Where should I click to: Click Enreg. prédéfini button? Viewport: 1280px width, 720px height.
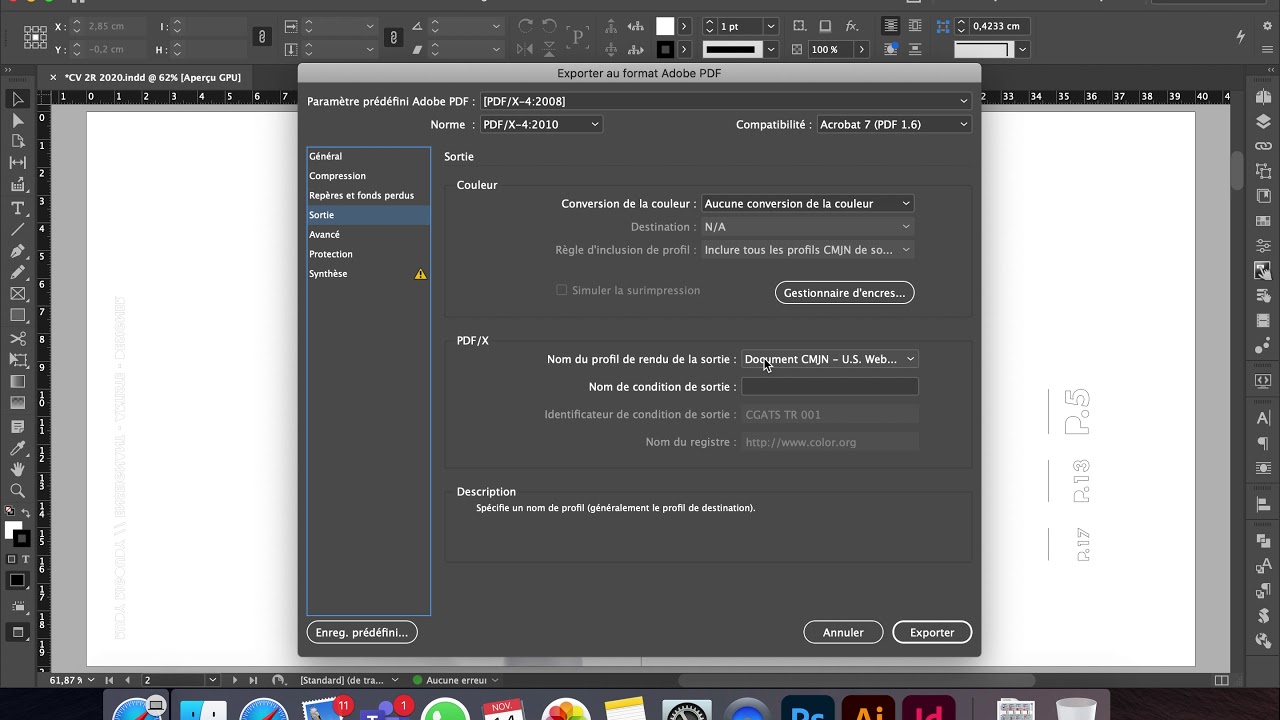362,632
